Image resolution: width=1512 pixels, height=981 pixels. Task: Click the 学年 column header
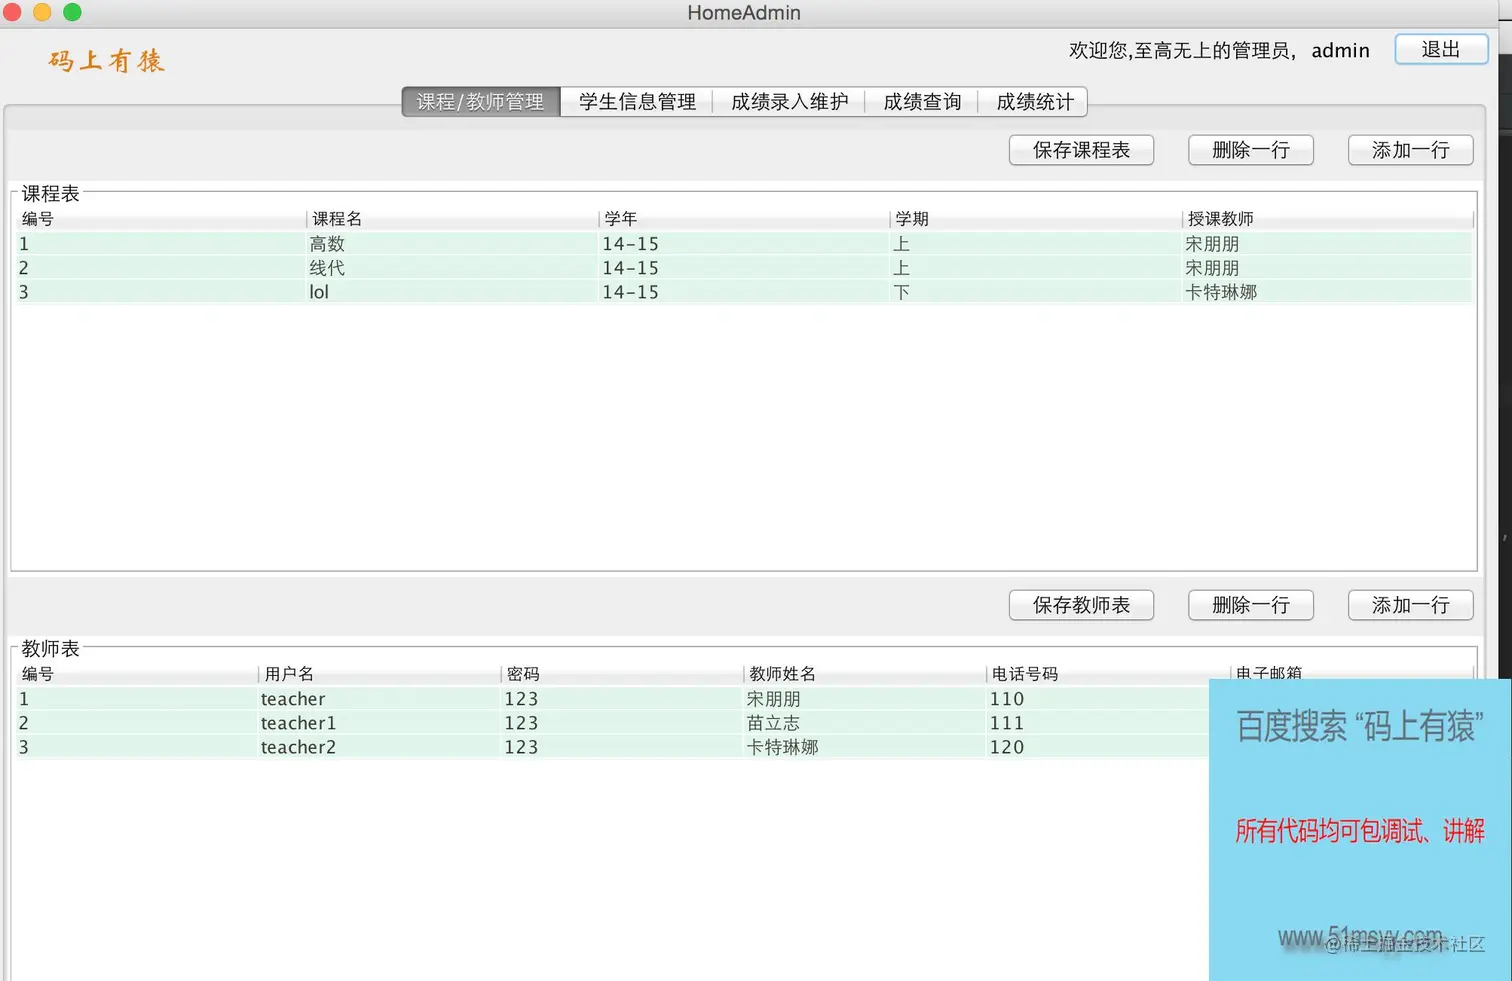(744, 219)
